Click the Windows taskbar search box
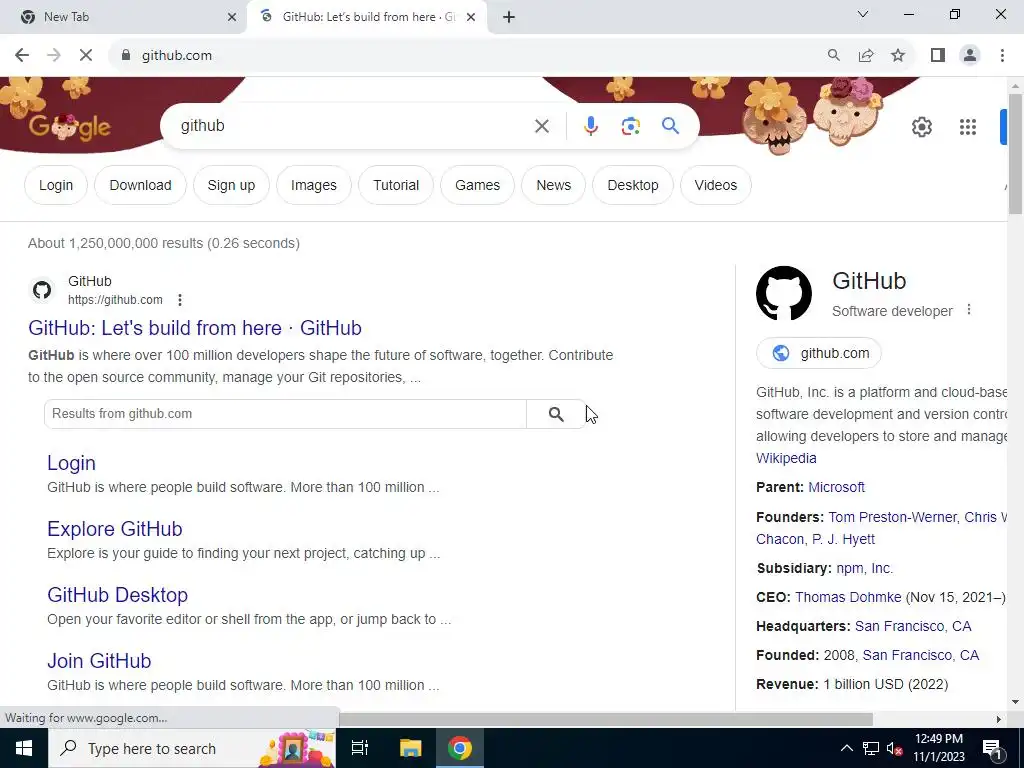This screenshot has height=768, width=1024. tap(192, 748)
